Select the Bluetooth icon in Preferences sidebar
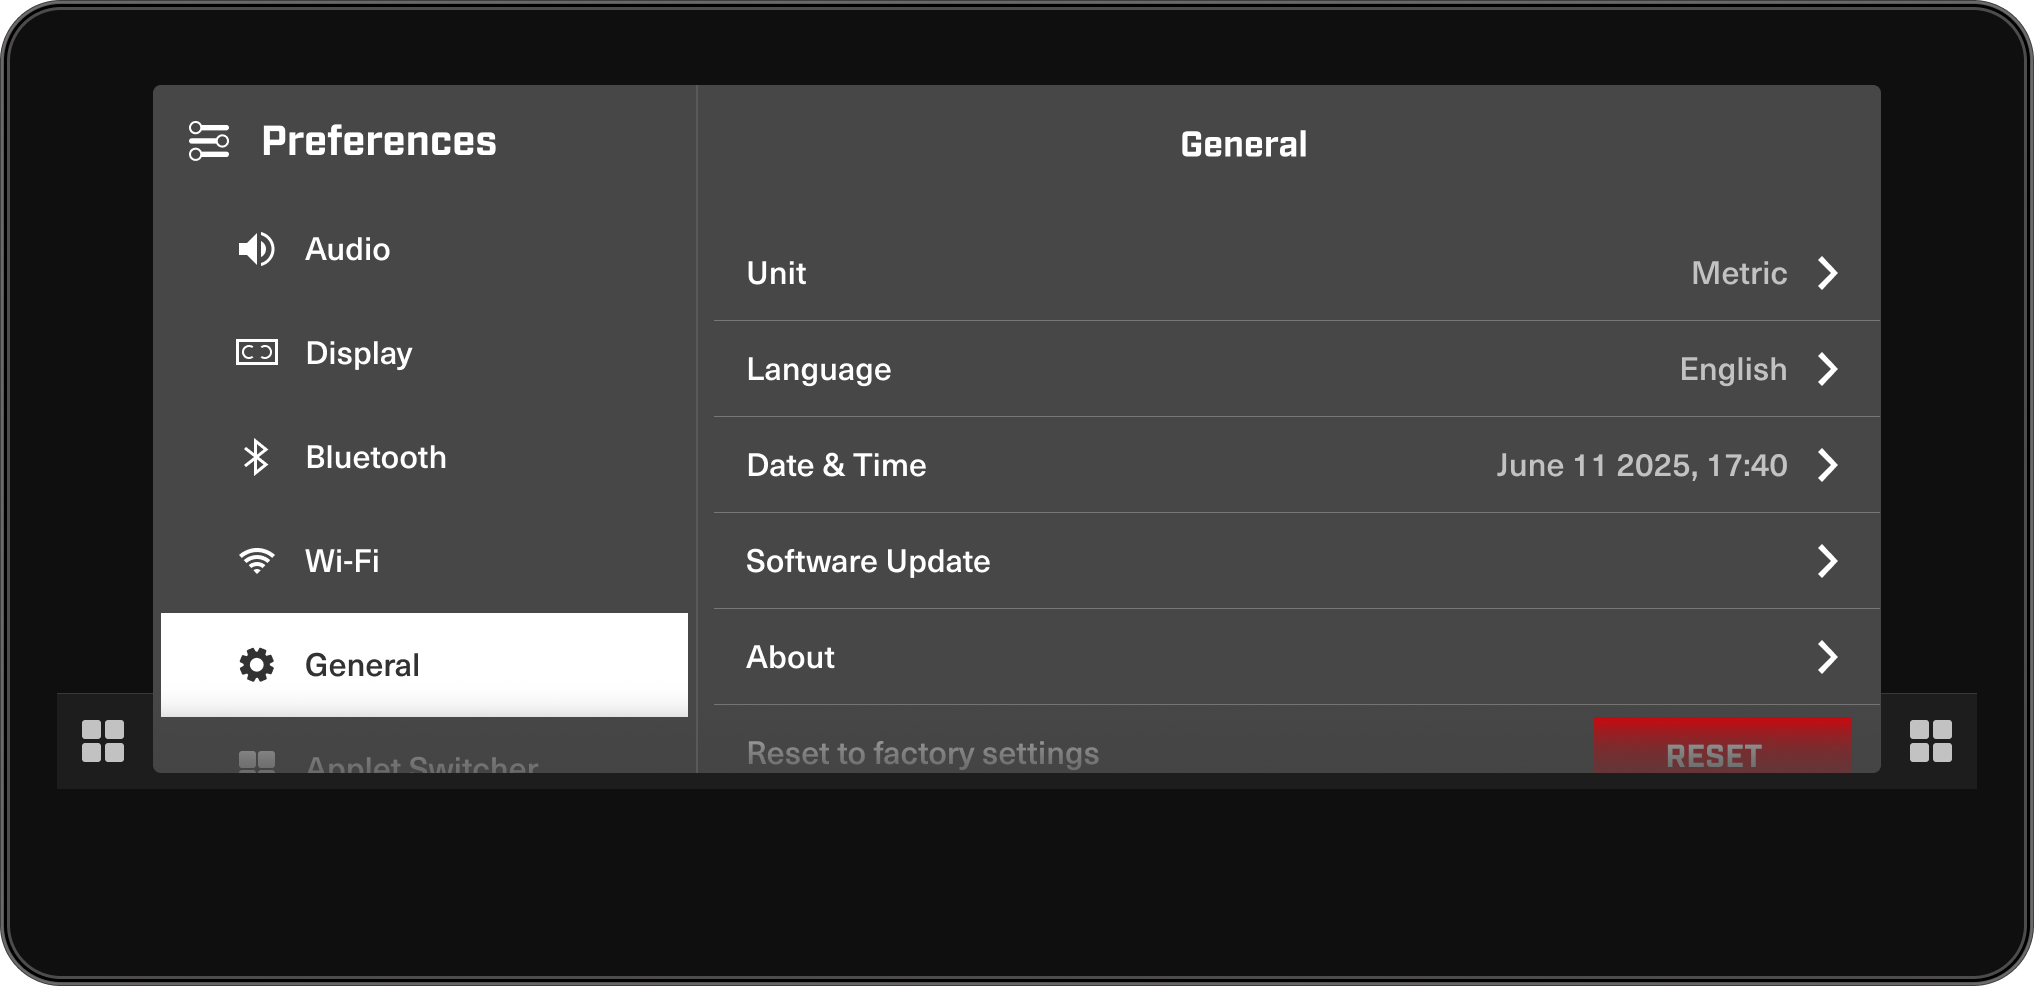 pos(256,456)
